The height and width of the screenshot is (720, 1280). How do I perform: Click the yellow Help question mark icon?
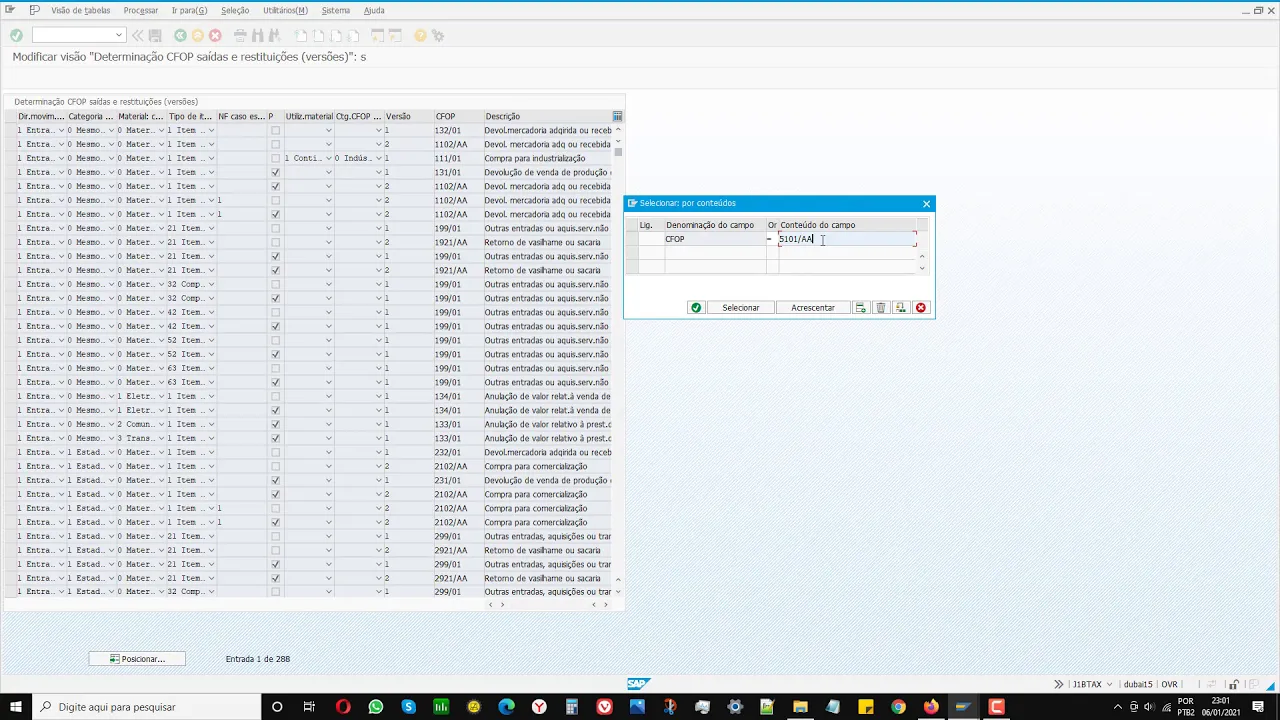coord(420,35)
